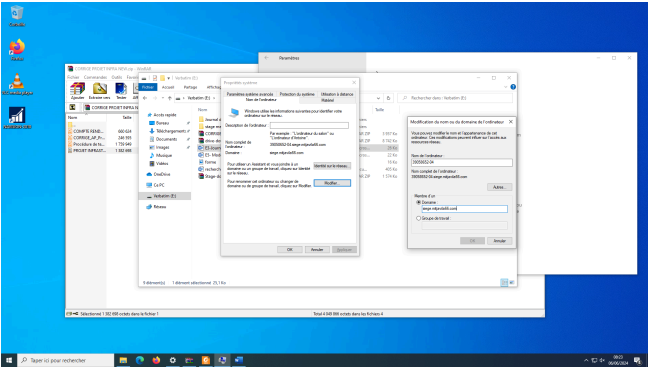Open Firefox desktop shortcut
Image resolution: width=651 pixels, height=369 pixels.
pyautogui.click(x=17, y=50)
